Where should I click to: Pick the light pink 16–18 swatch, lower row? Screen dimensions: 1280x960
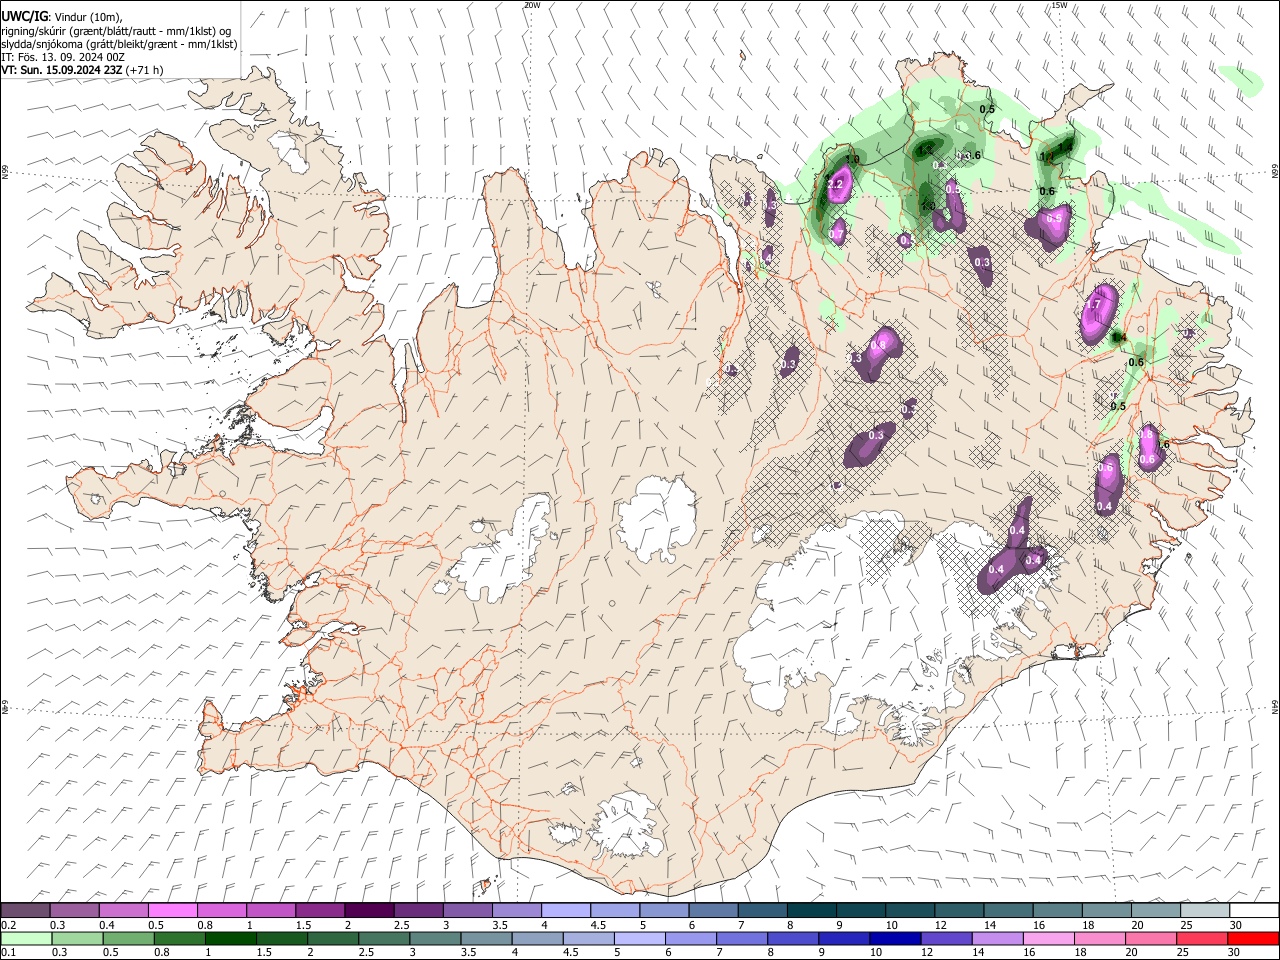pyautogui.click(x=1048, y=939)
